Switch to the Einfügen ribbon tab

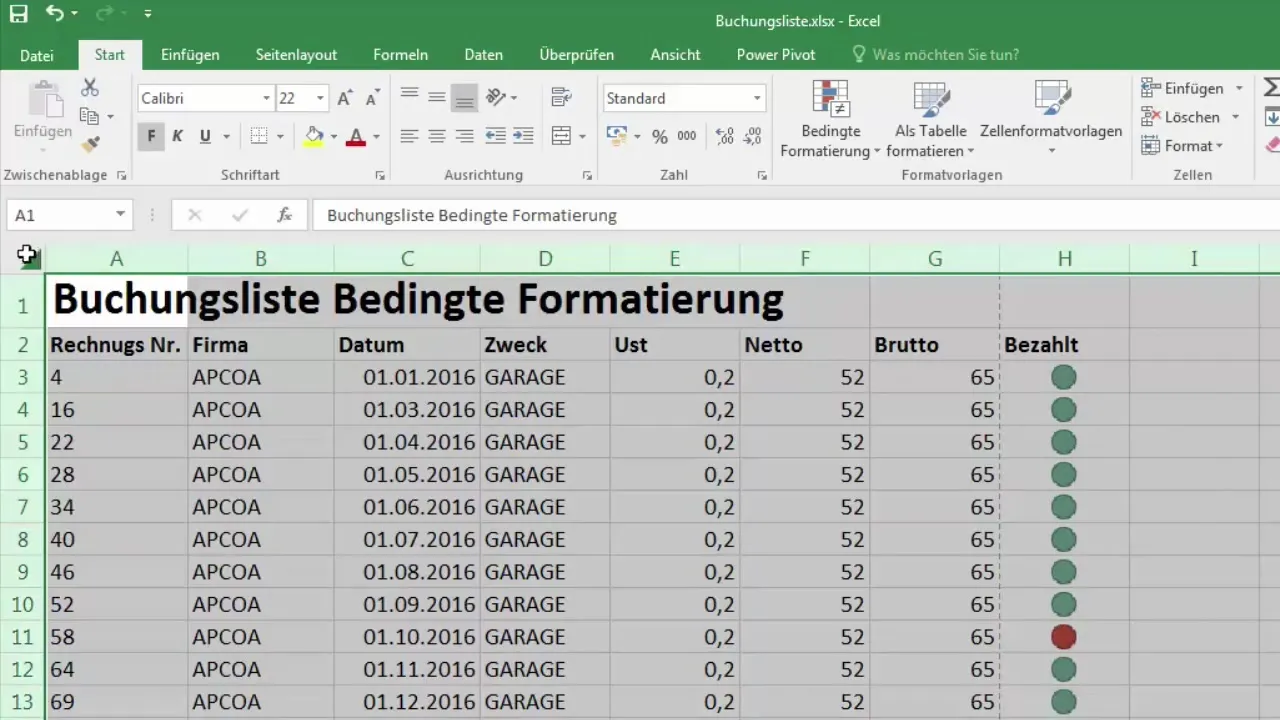189,55
